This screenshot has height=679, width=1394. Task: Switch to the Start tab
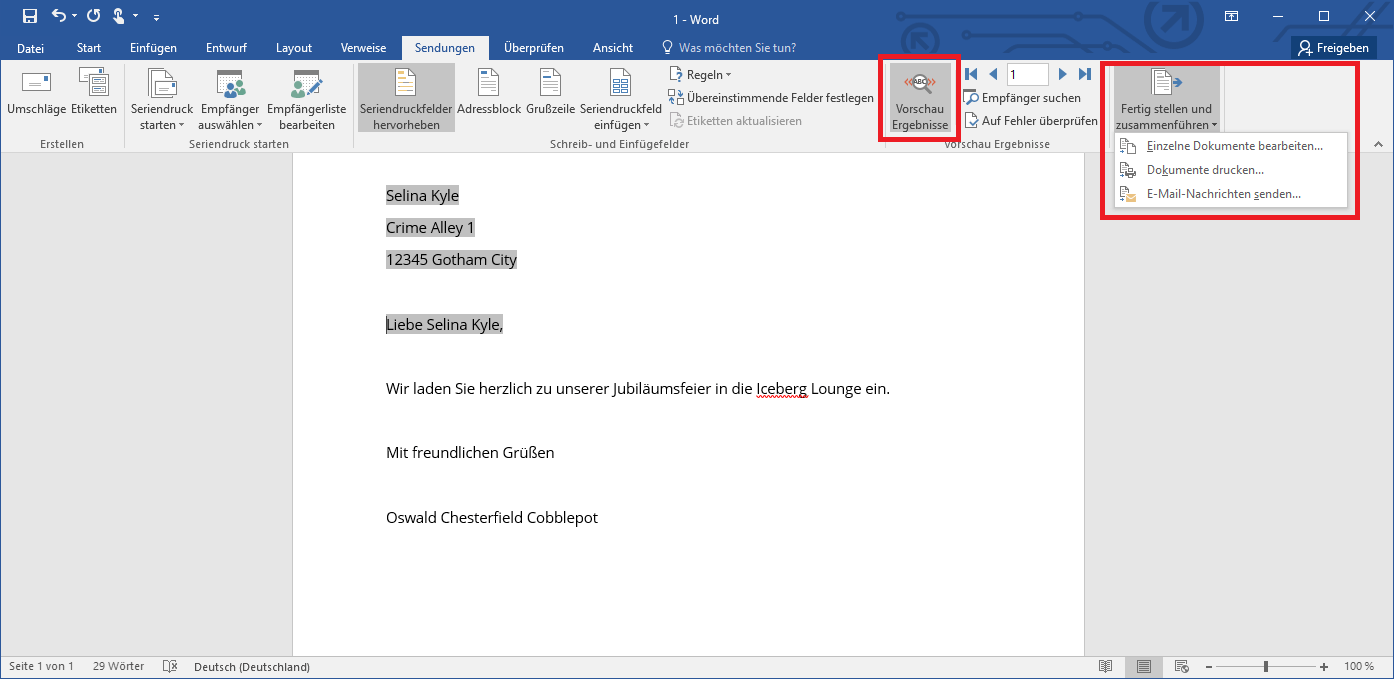[89, 48]
